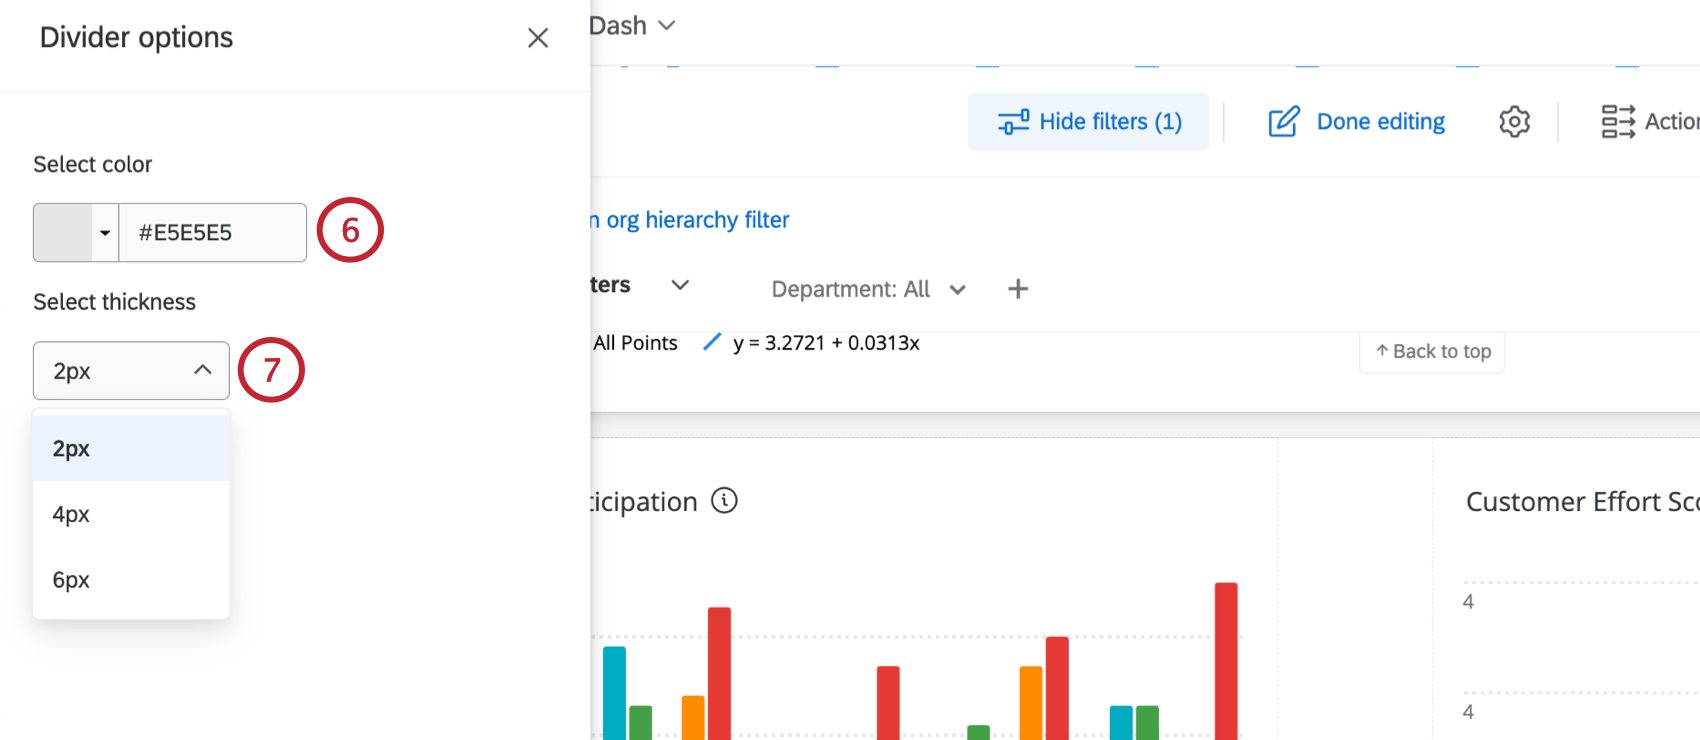Click Hide filters button
1700x740 pixels.
click(x=1089, y=122)
